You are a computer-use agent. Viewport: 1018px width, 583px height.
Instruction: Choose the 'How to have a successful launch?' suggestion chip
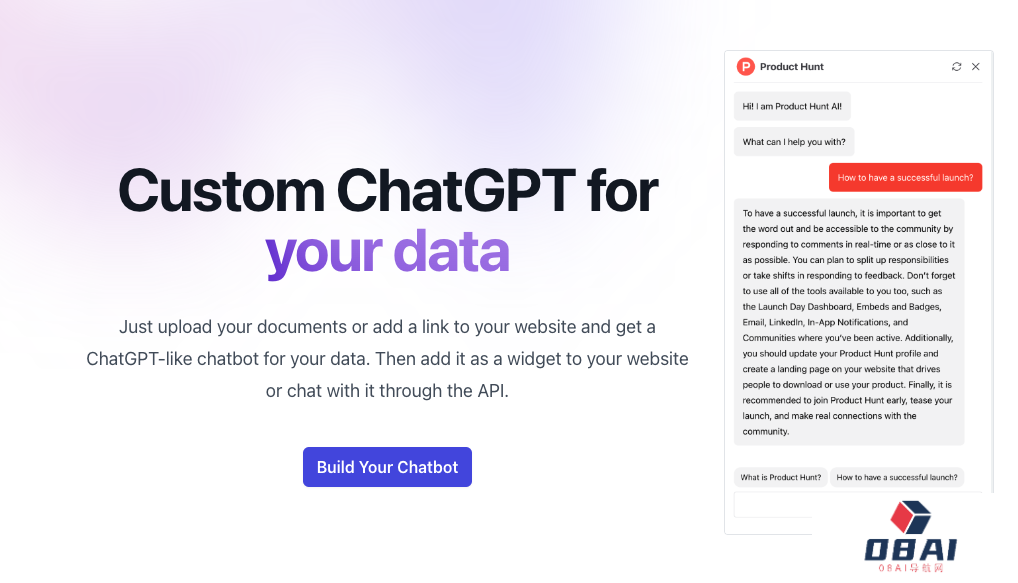(x=897, y=477)
